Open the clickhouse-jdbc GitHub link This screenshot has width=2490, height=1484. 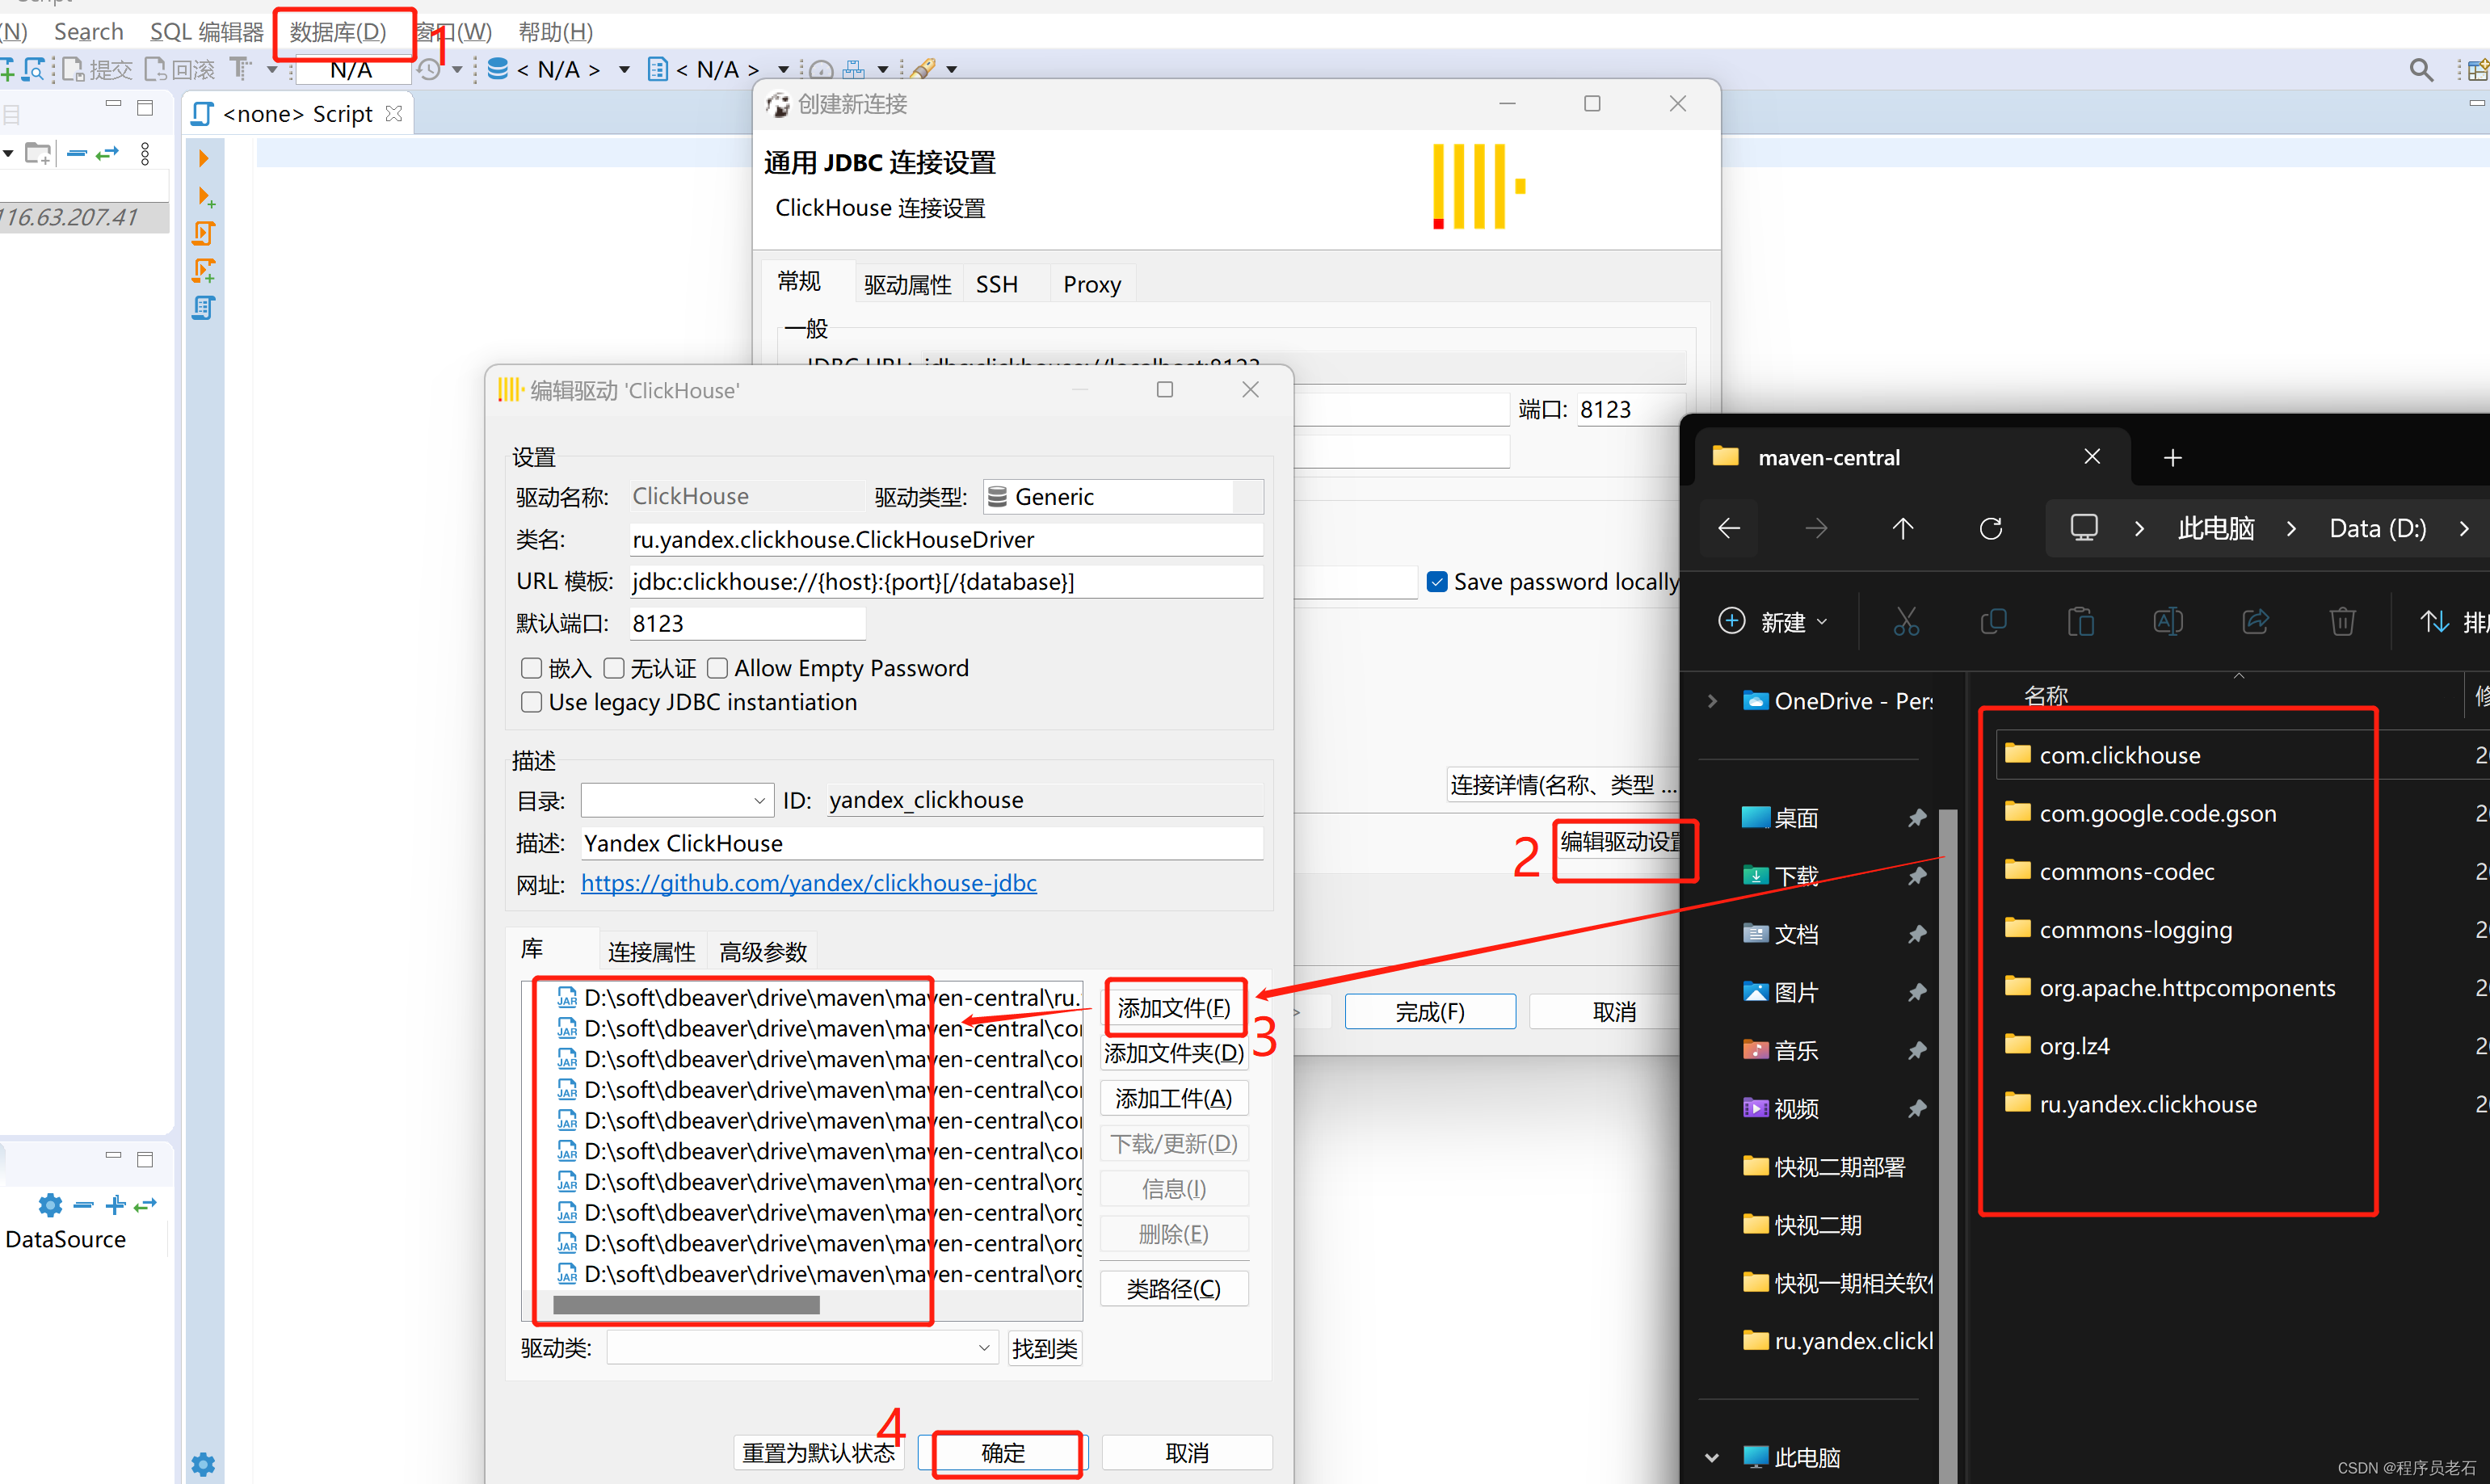click(809, 883)
